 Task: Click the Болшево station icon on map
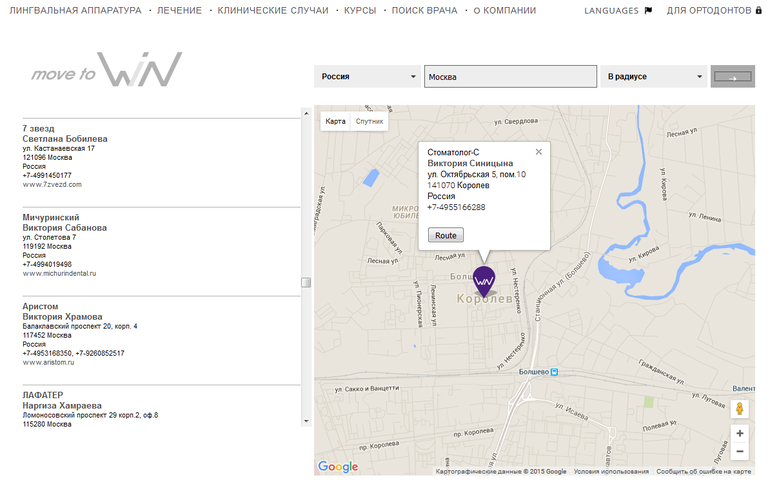pyautogui.click(x=554, y=372)
